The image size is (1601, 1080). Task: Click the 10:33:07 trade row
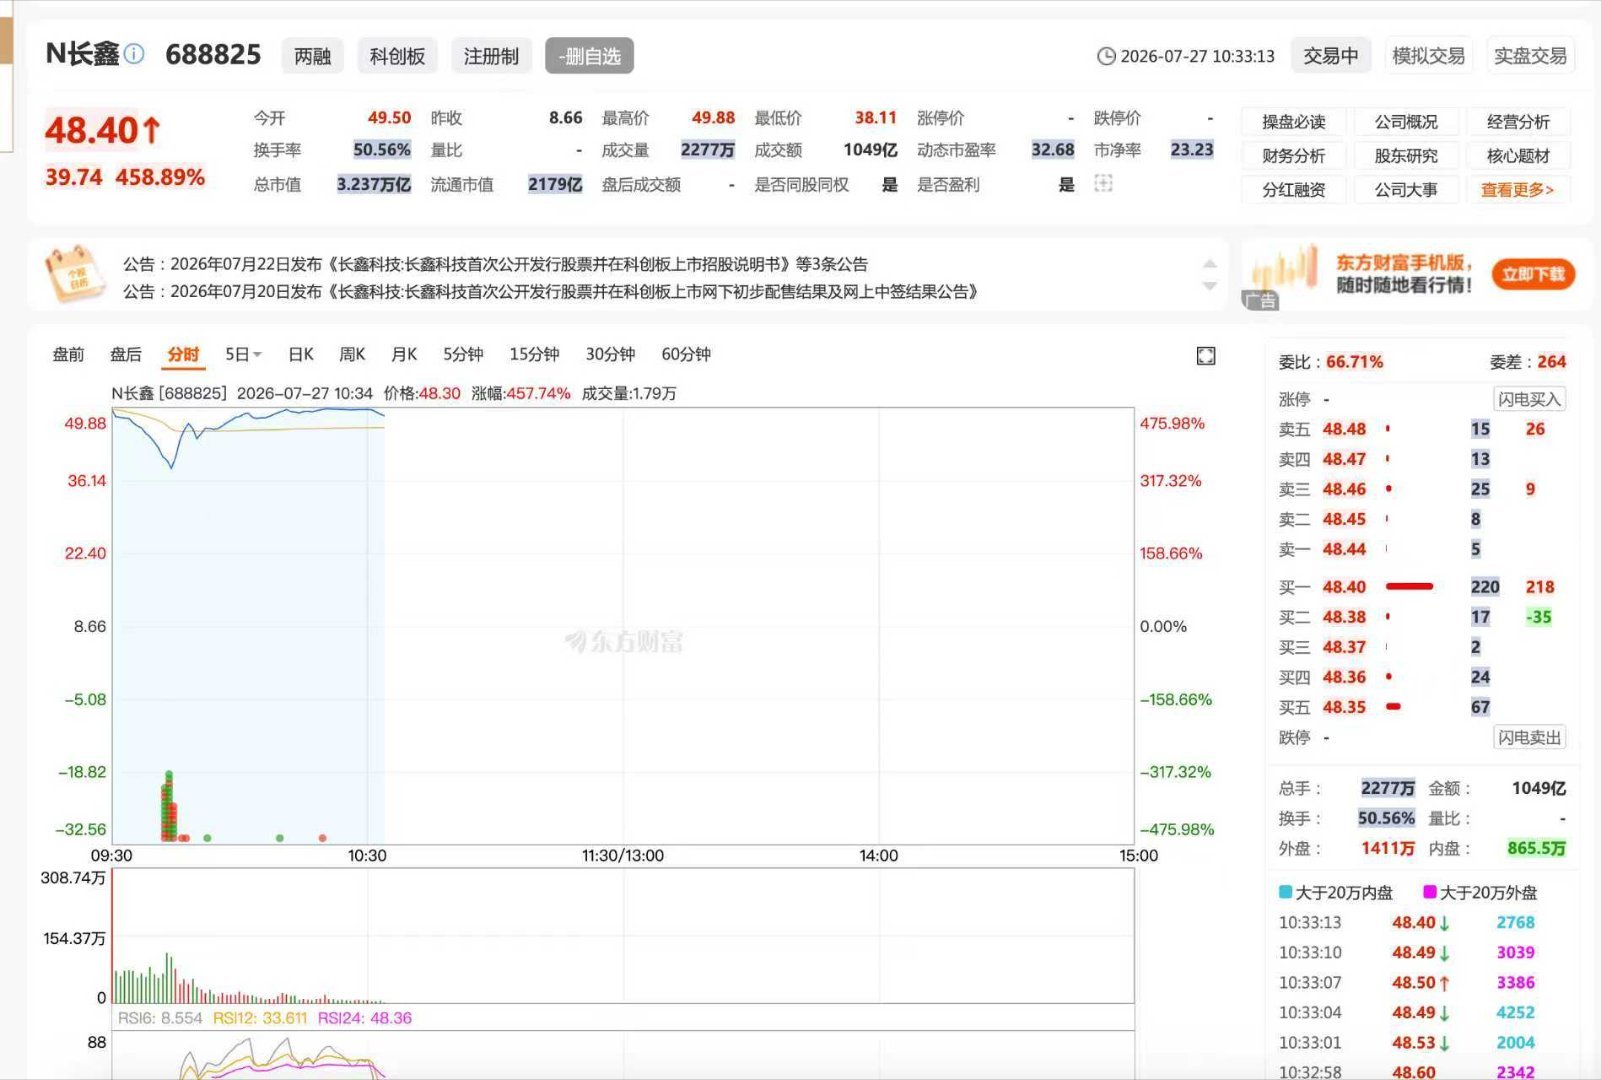coord(1421,983)
